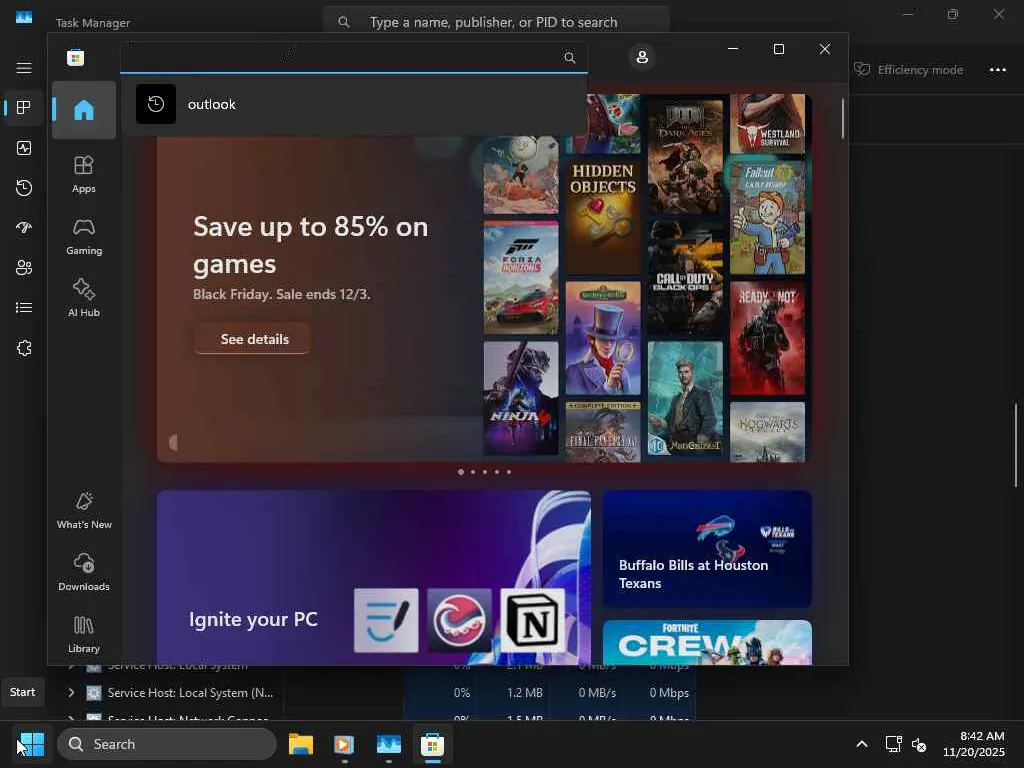
Task: Open the clock showing 8:42 AM
Action: tap(973, 744)
